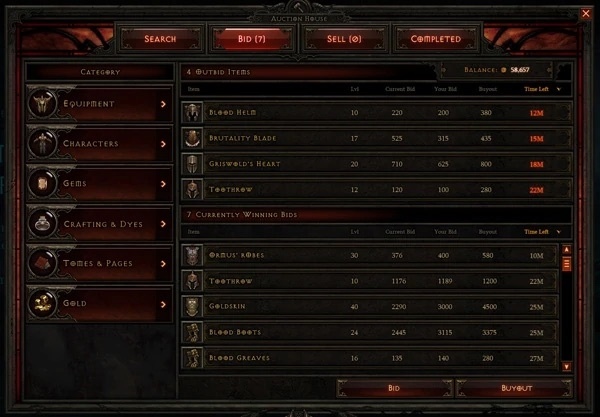Place a bid with the Bid button
The image size is (600, 417).
(394, 388)
